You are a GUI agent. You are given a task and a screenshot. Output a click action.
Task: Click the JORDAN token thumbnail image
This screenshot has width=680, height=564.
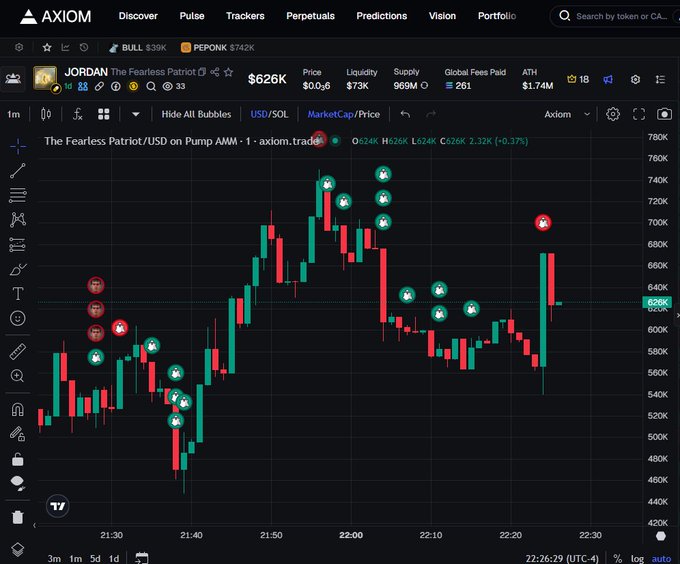coord(46,78)
